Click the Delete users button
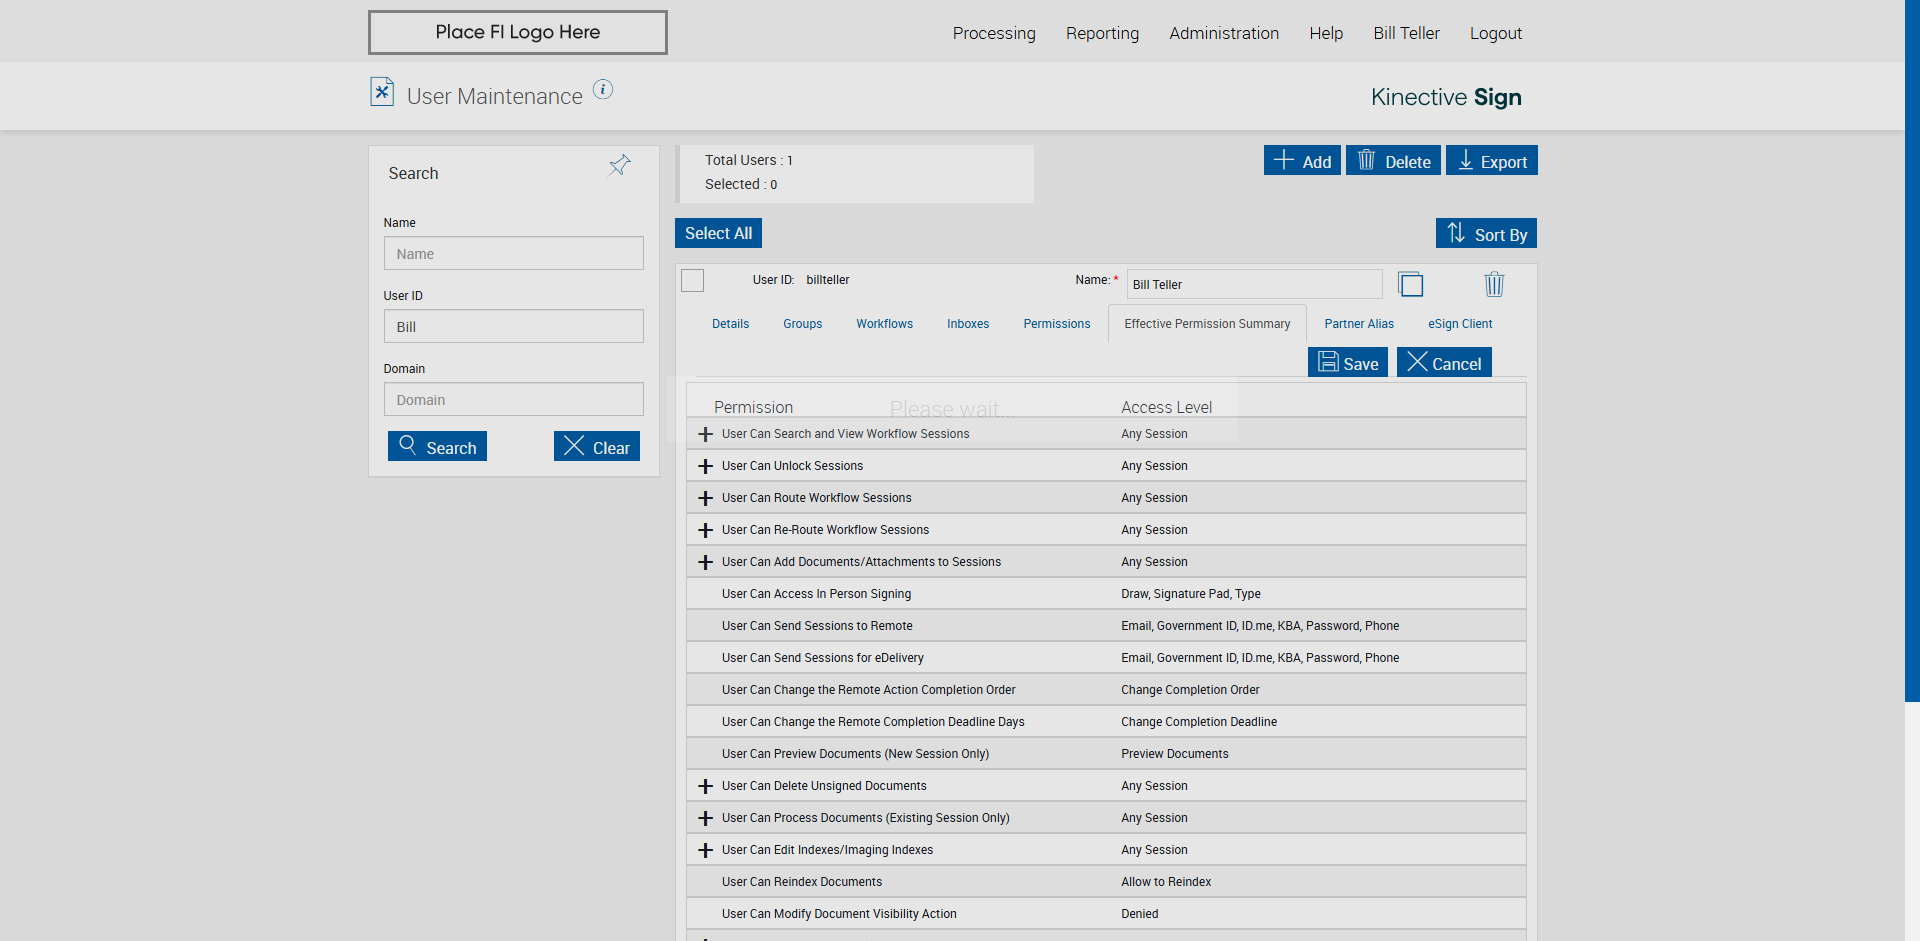1920x941 pixels. [x=1393, y=160]
